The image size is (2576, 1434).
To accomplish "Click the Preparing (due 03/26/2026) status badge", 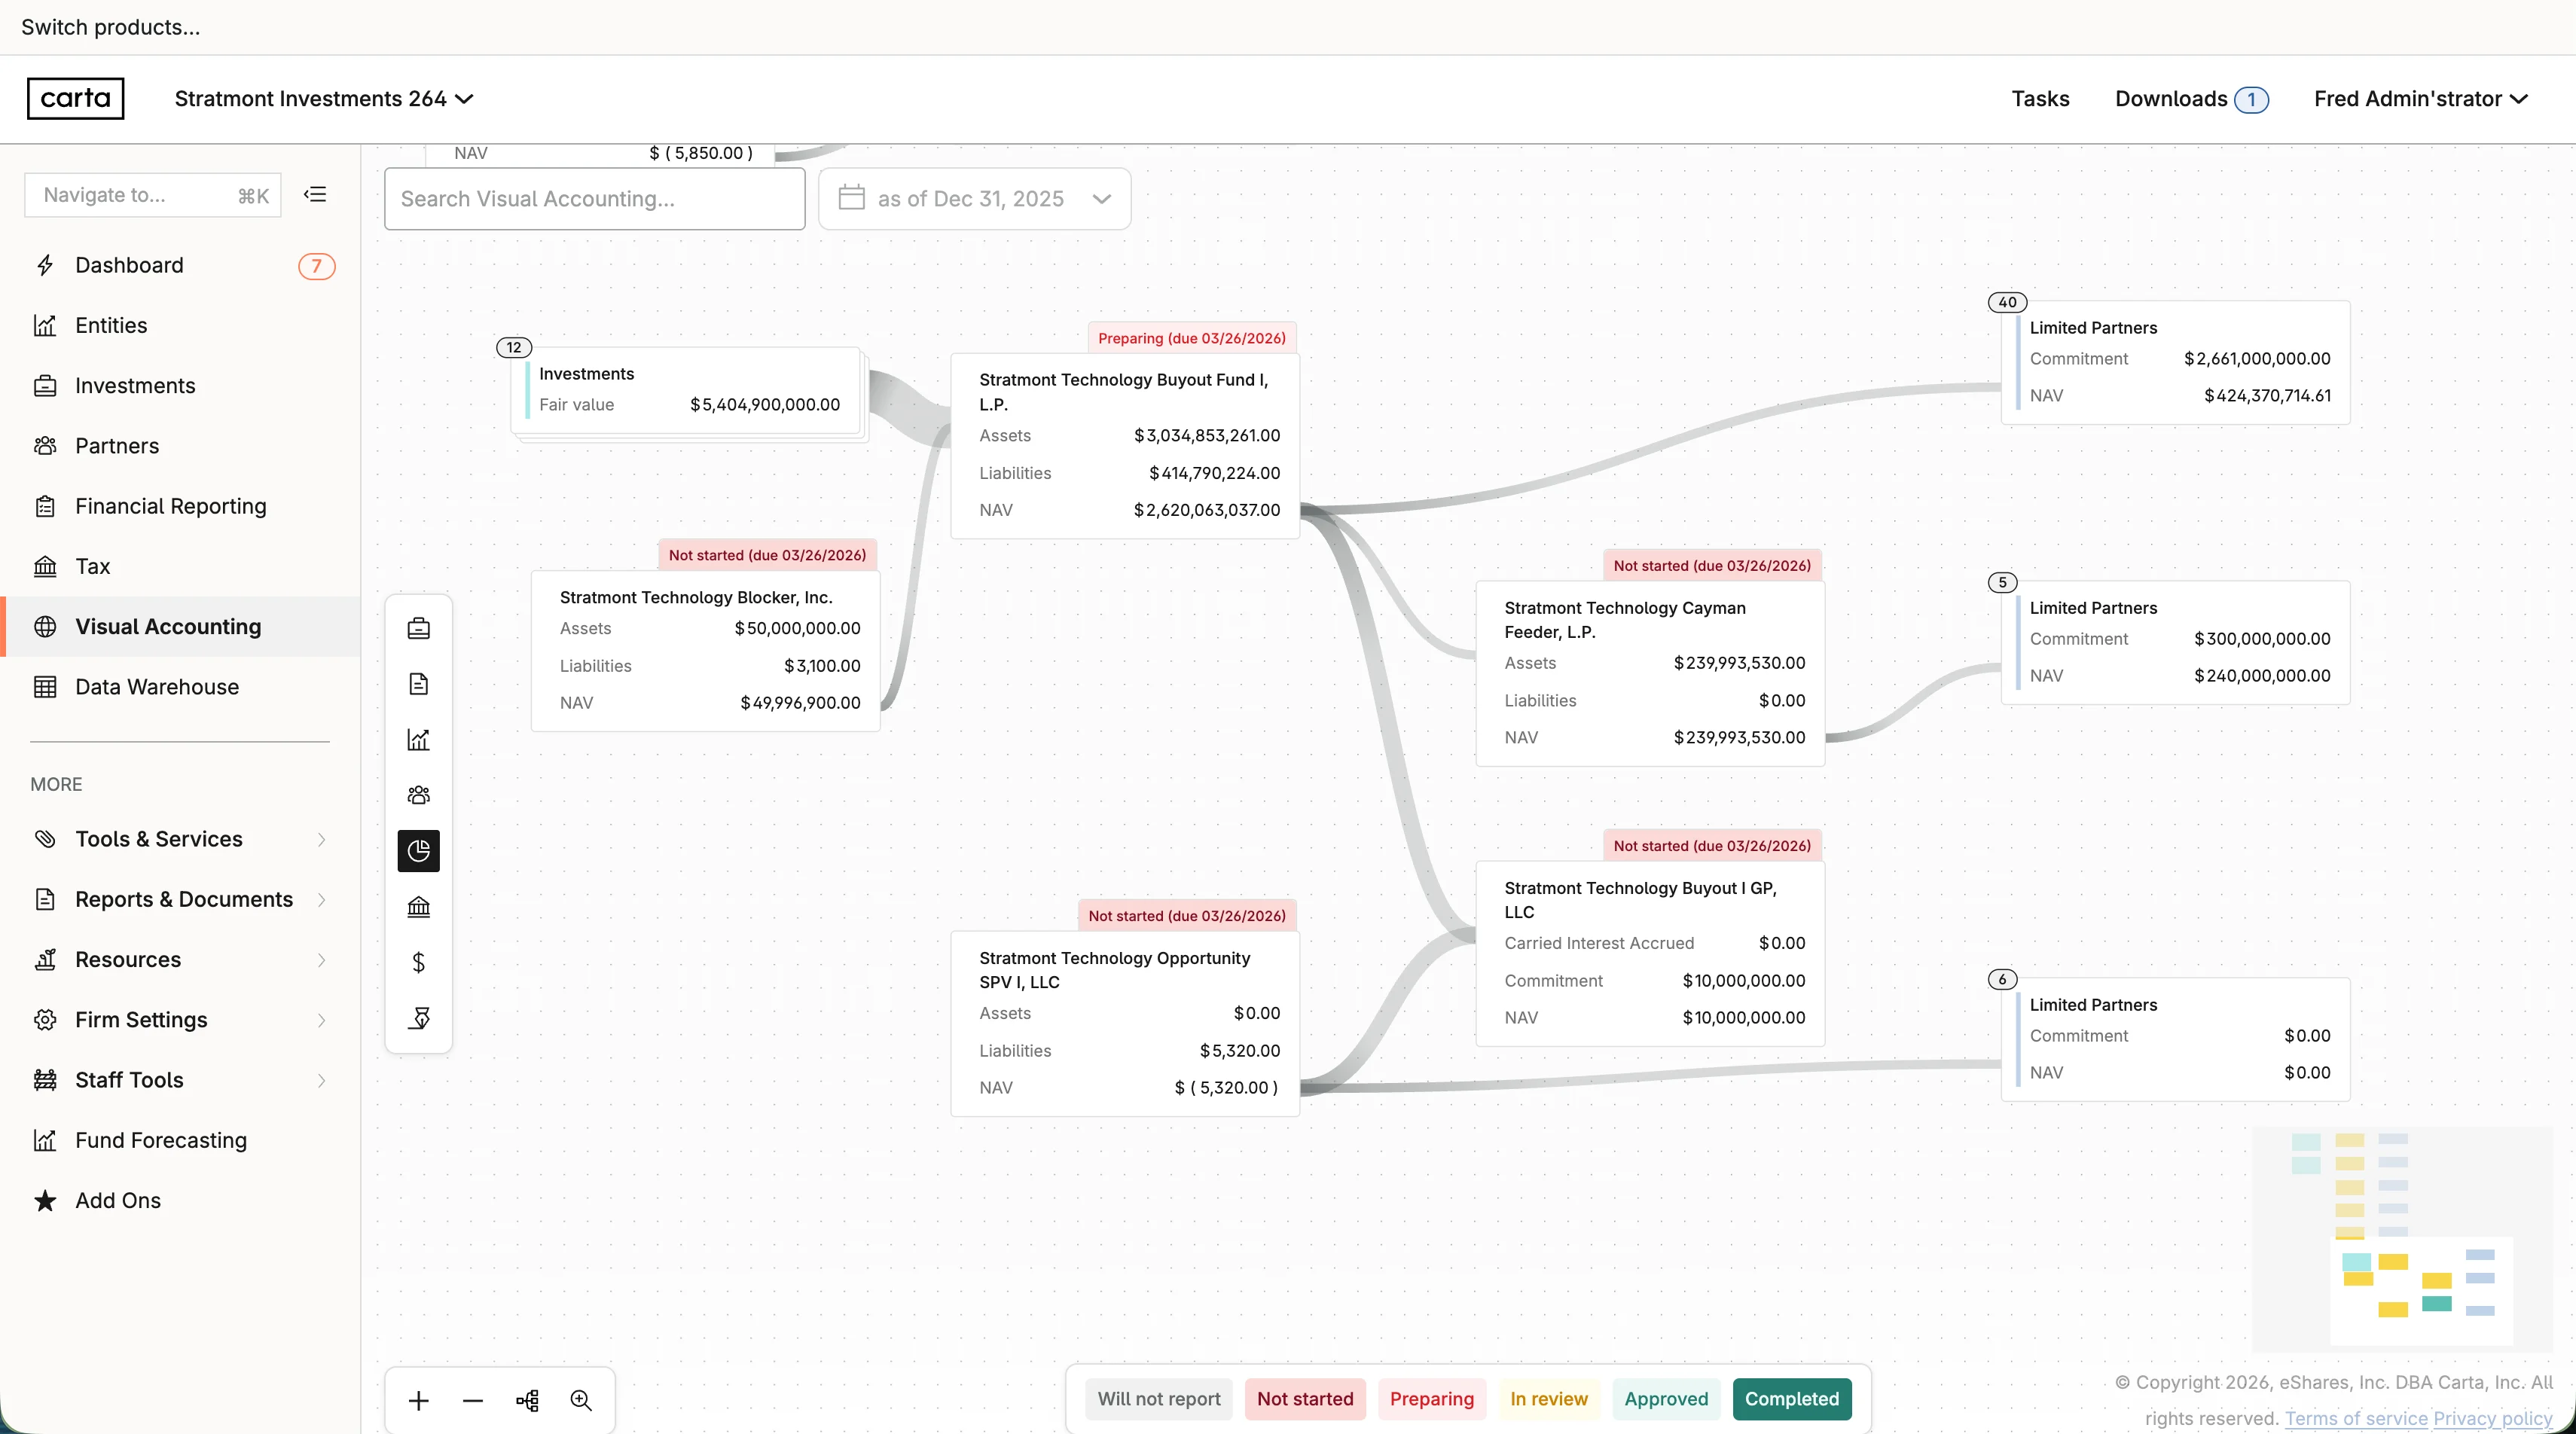I will (1192, 338).
